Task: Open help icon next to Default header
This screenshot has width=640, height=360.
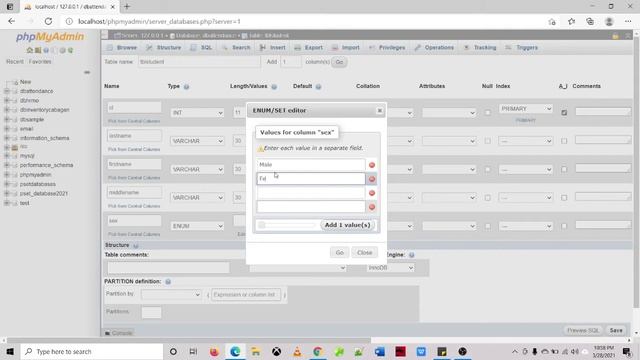Action: click(x=318, y=87)
